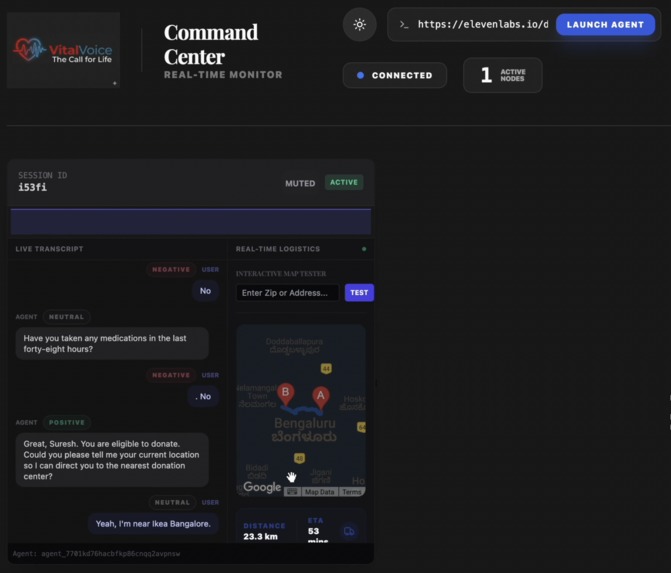Click the agent ID footer text
The width and height of the screenshot is (671, 573).
click(x=96, y=554)
